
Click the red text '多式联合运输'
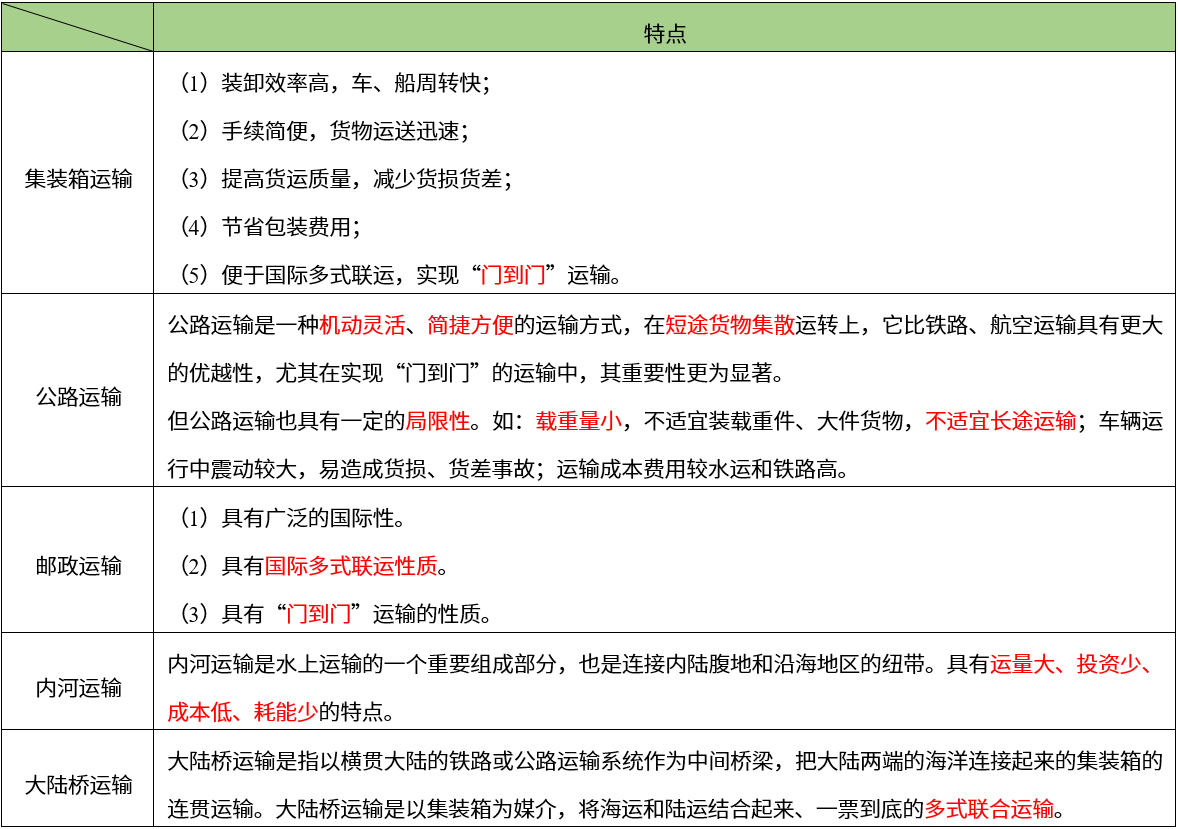pos(989,809)
